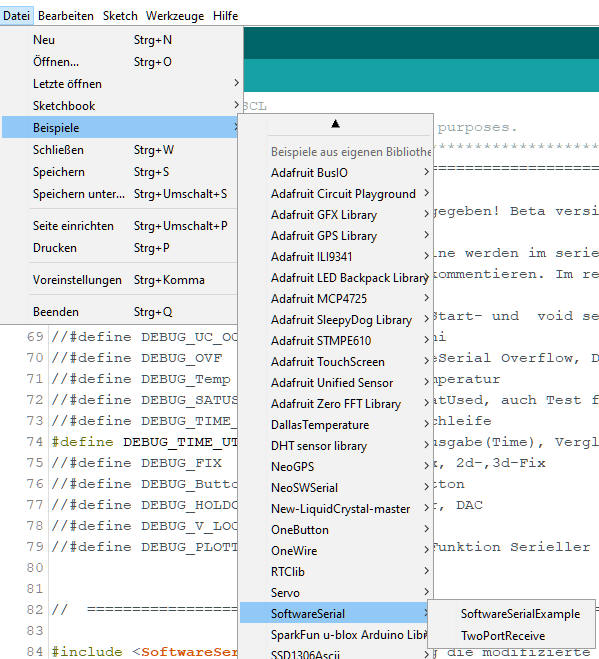599x659 pixels.
Task: Select the SoftwareSerial entry
Action: [x=334, y=613]
